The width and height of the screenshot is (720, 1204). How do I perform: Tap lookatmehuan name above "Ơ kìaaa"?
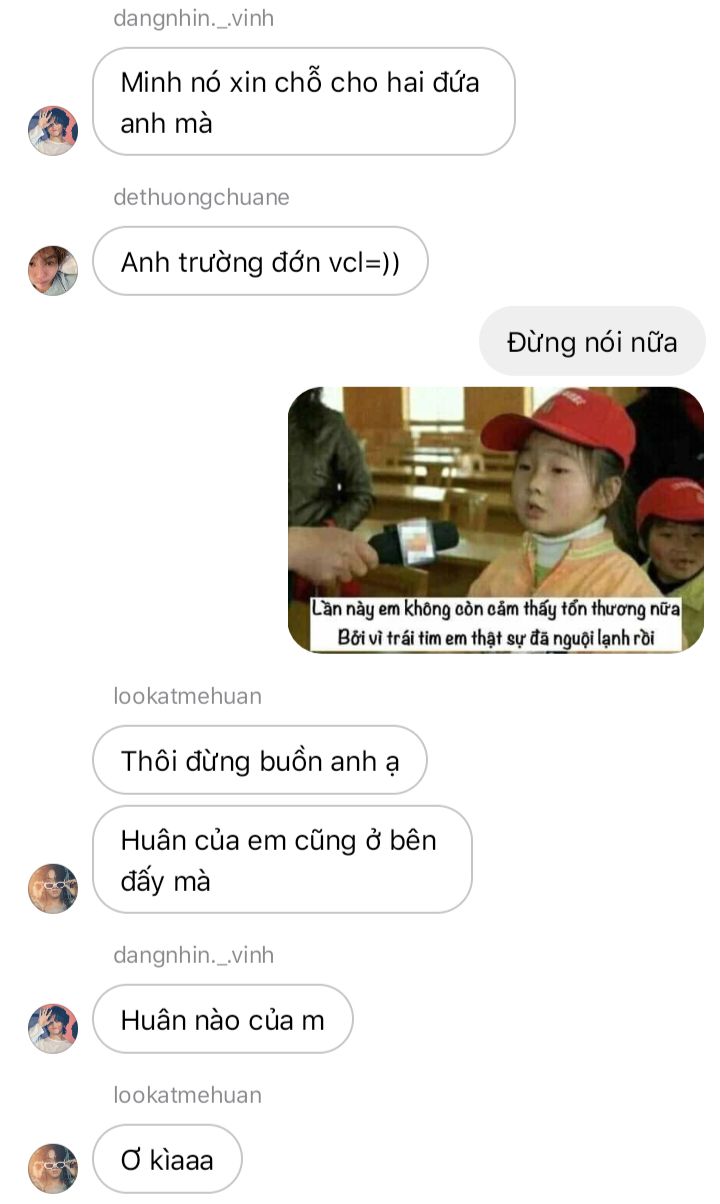coord(187,1095)
